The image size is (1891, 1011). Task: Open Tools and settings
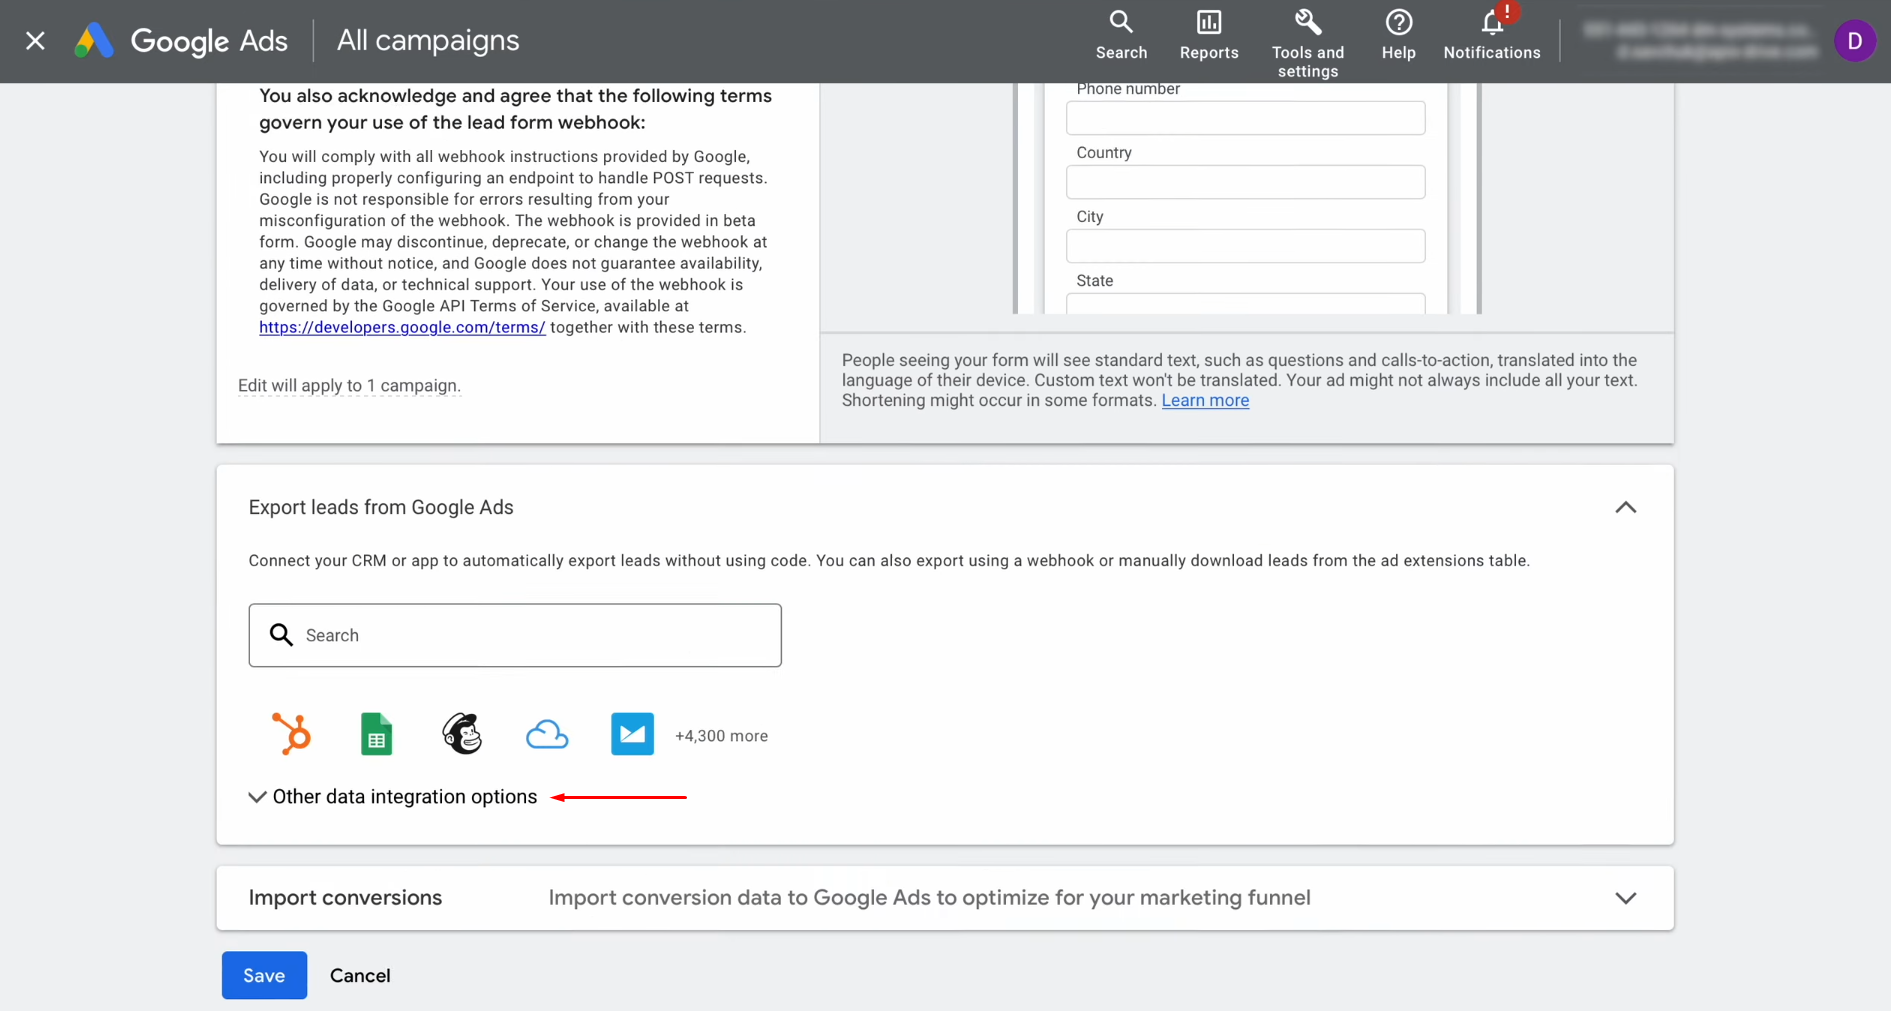coord(1307,44)
